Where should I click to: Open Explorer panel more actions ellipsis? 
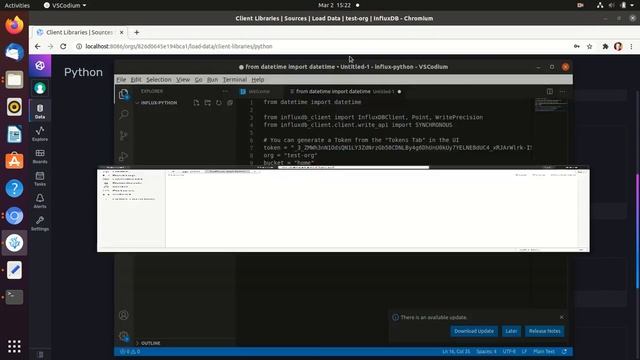pos(225,91)
